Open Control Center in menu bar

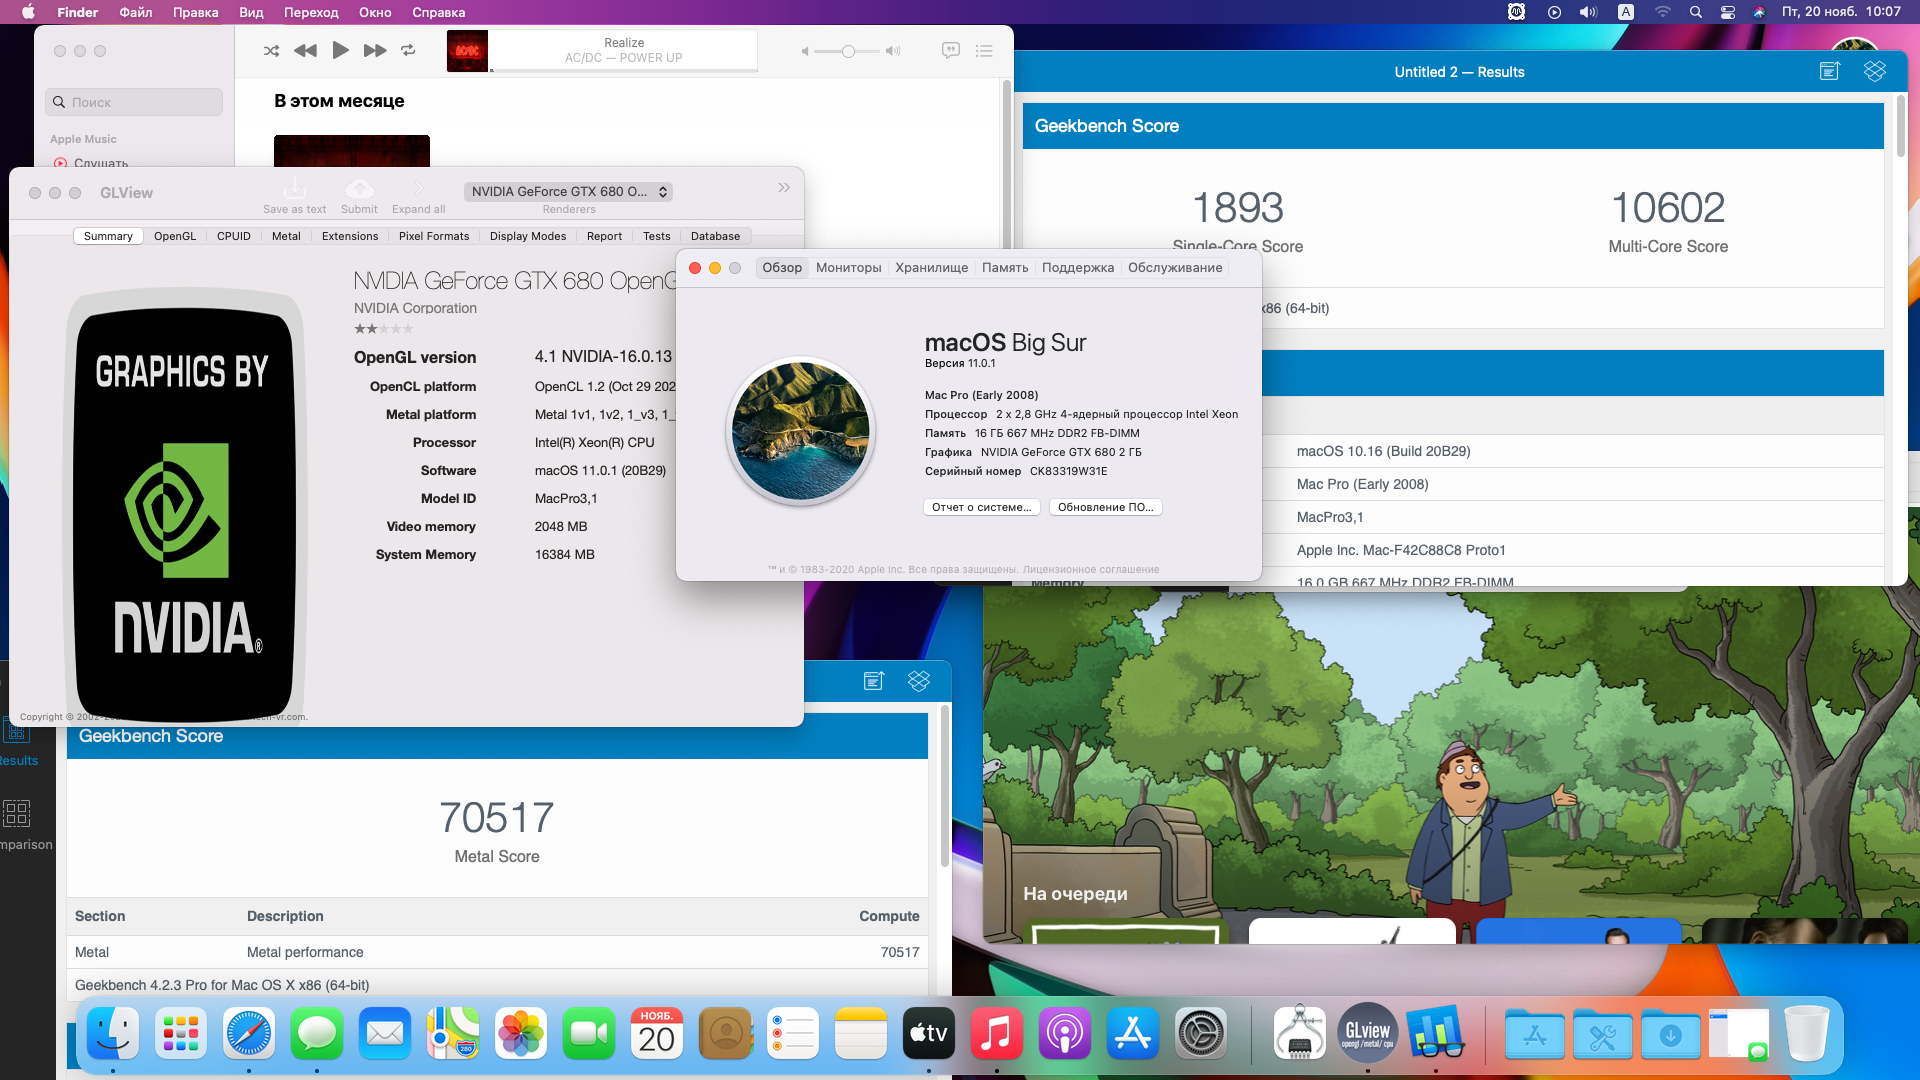pyautogui.click(x=1727, y=12)
